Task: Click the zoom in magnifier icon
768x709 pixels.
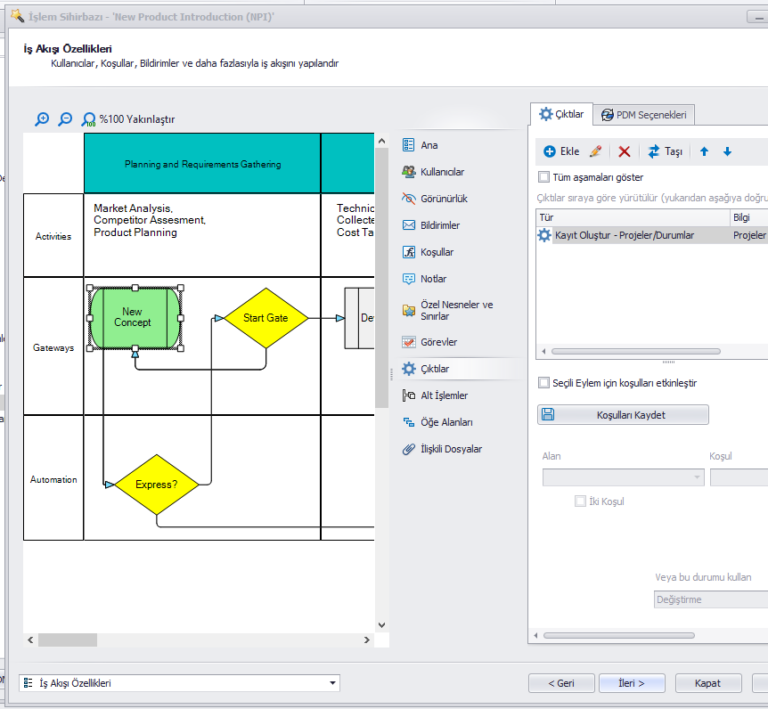Action: [x=42, y=119]
